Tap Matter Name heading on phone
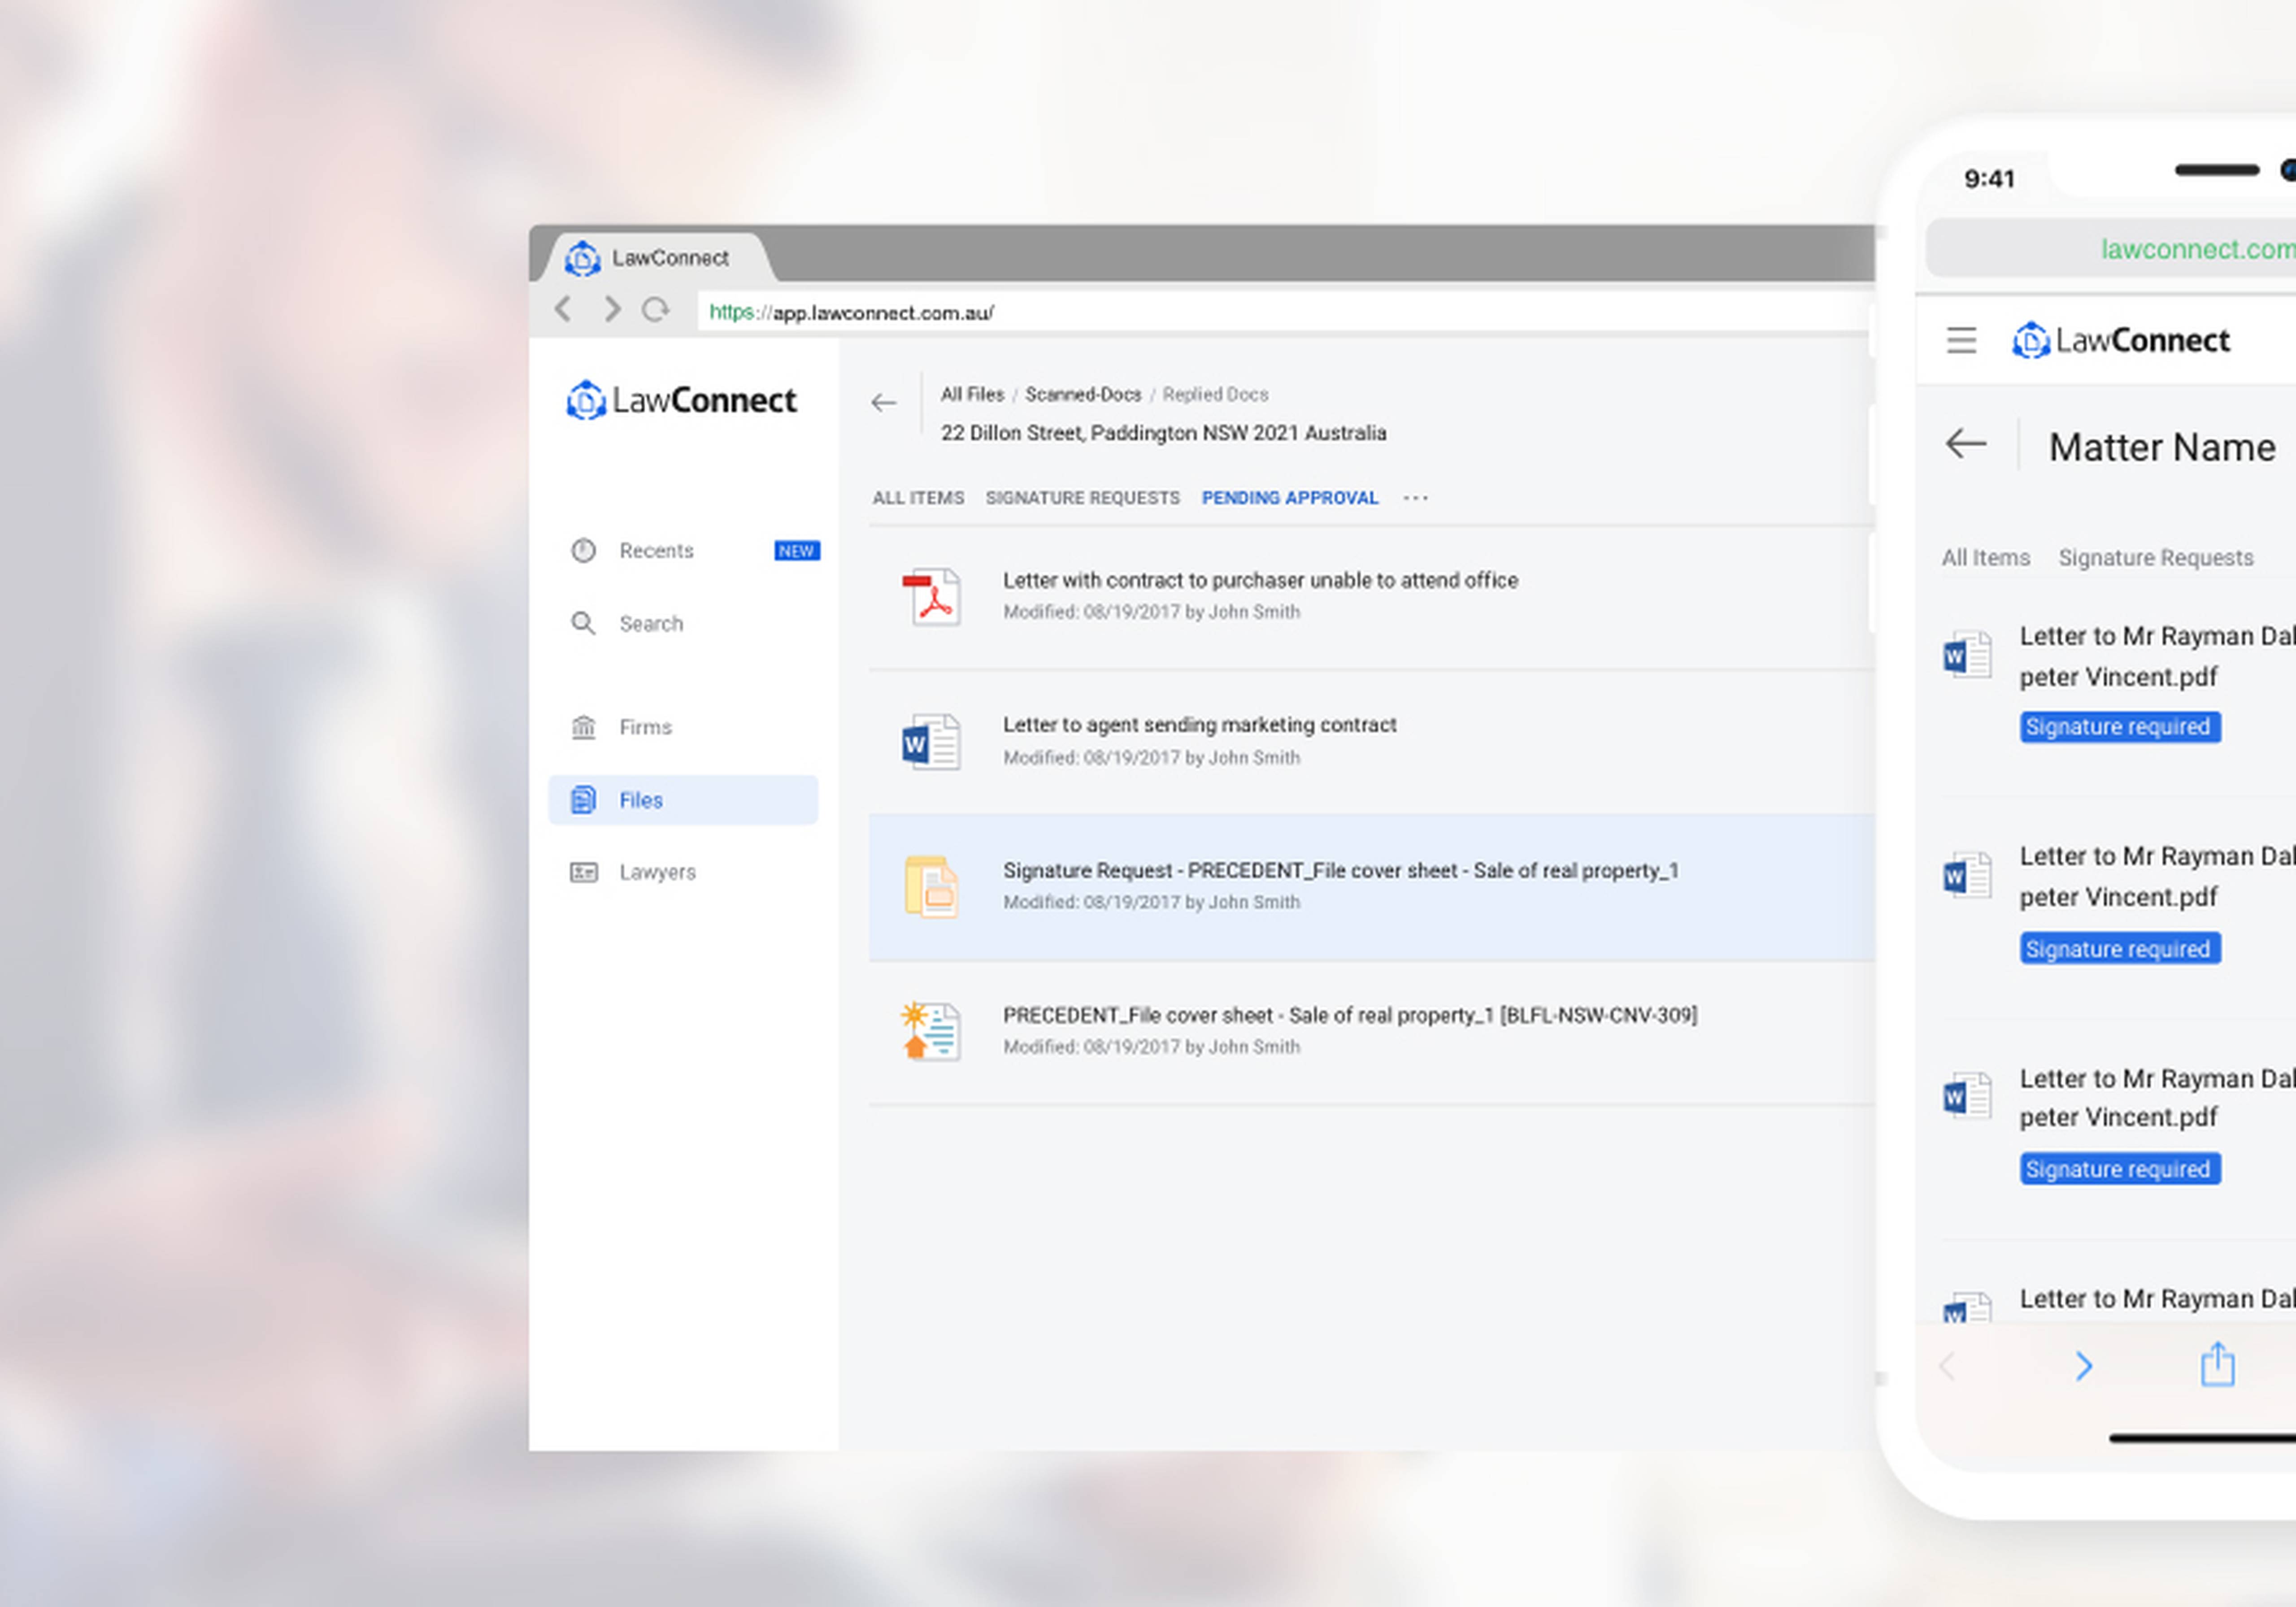Viewport: 2296px width, 1607px height. (2162, 447)
